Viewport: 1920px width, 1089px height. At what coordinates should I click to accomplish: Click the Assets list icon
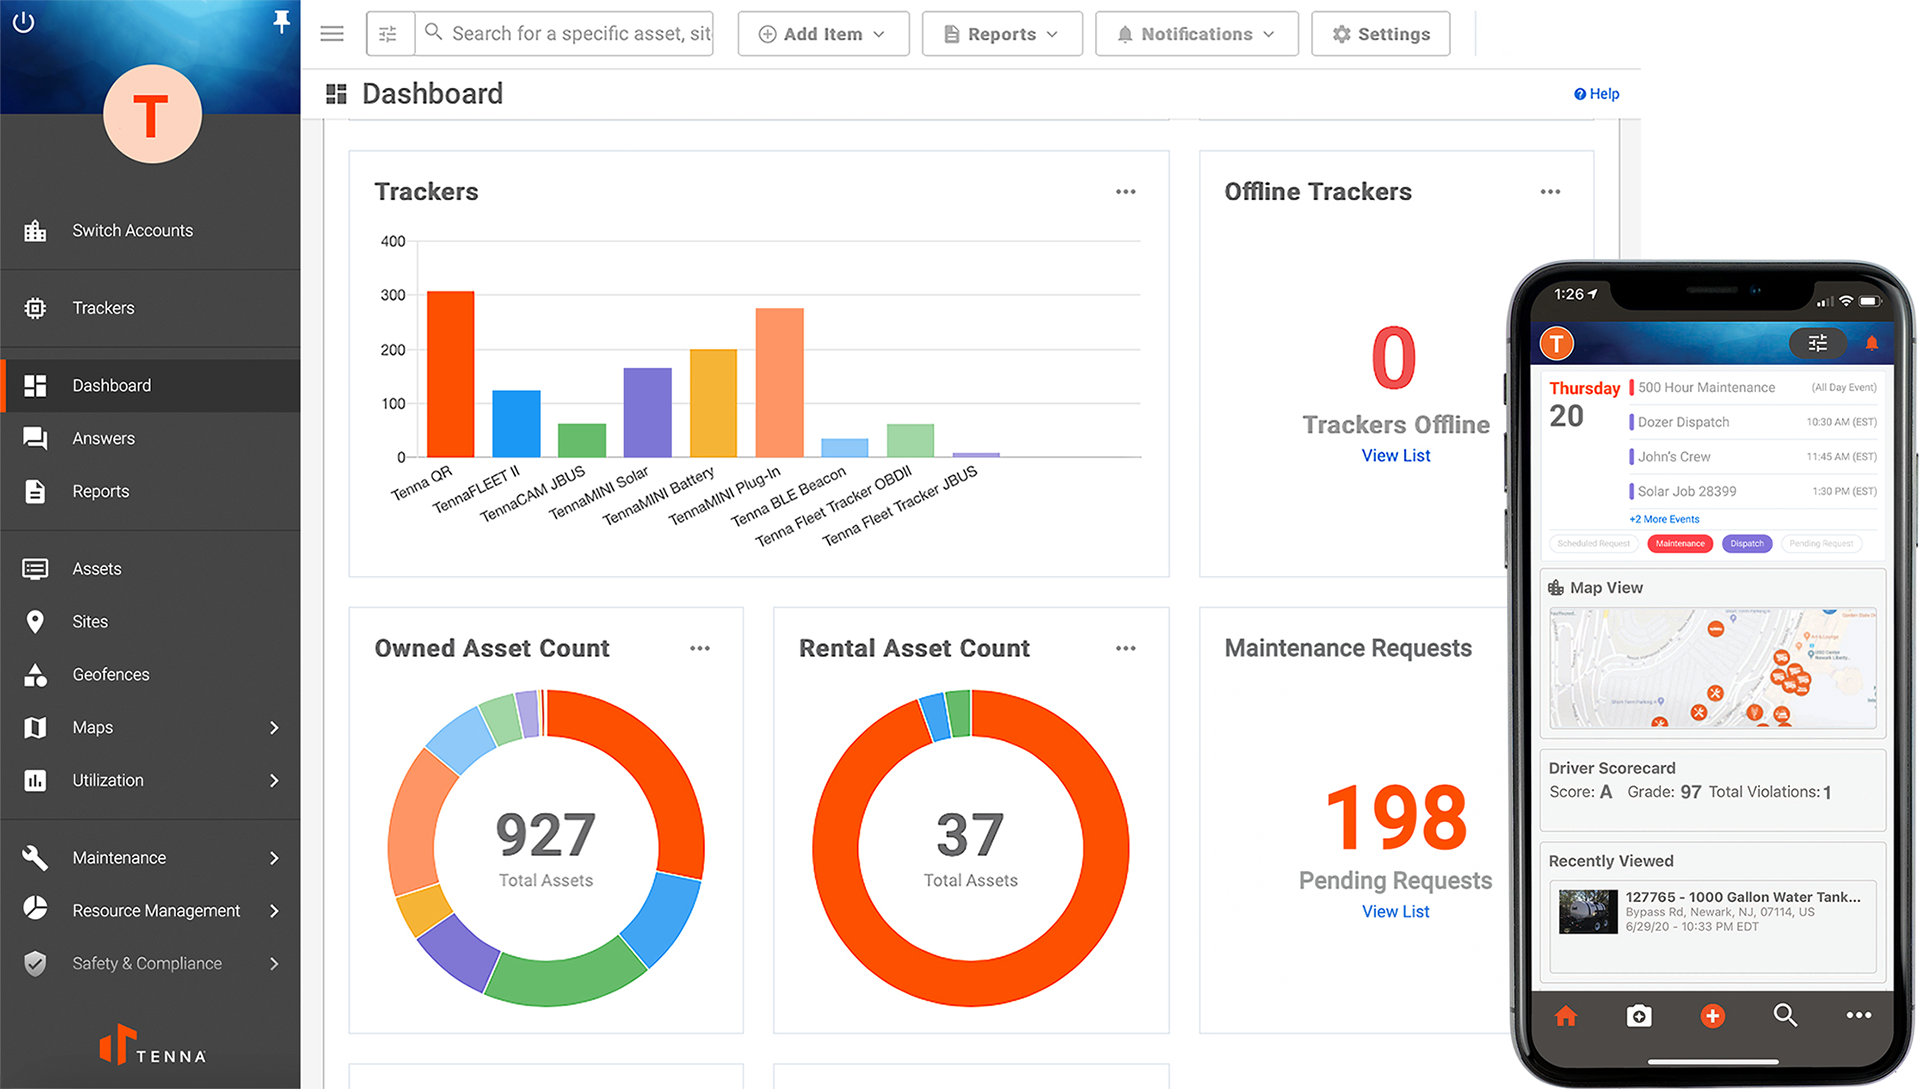[x=35, y=569]
